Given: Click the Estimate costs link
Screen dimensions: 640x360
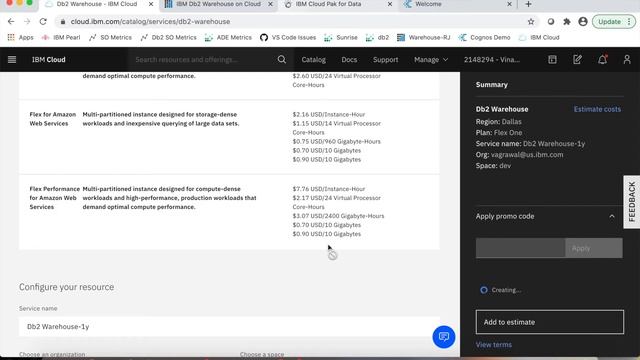Looking at the screenshot, I should tap(597, 109).
